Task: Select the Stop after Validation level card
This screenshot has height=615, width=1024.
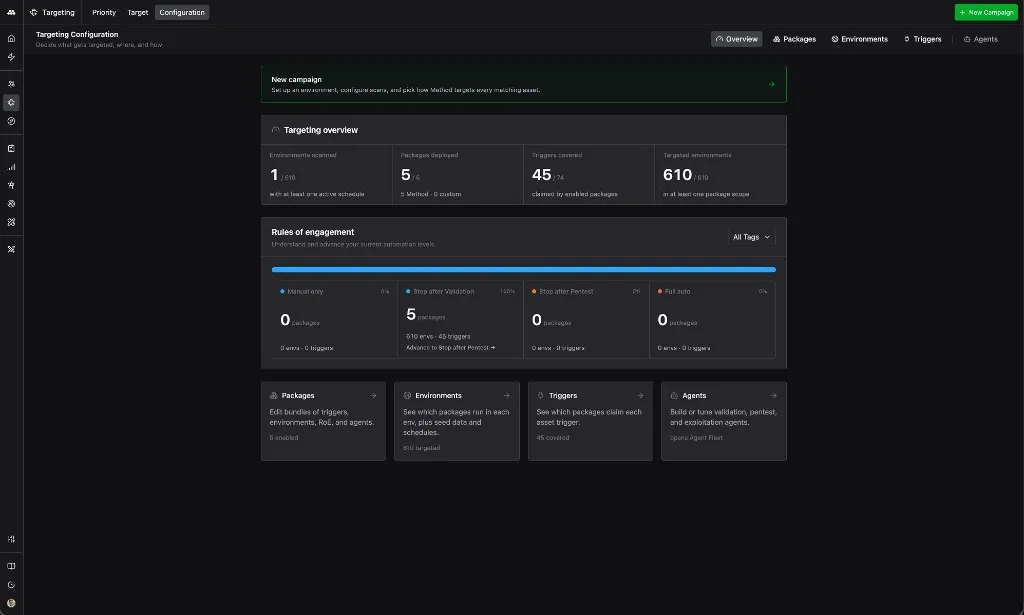Action: point(460,320)
